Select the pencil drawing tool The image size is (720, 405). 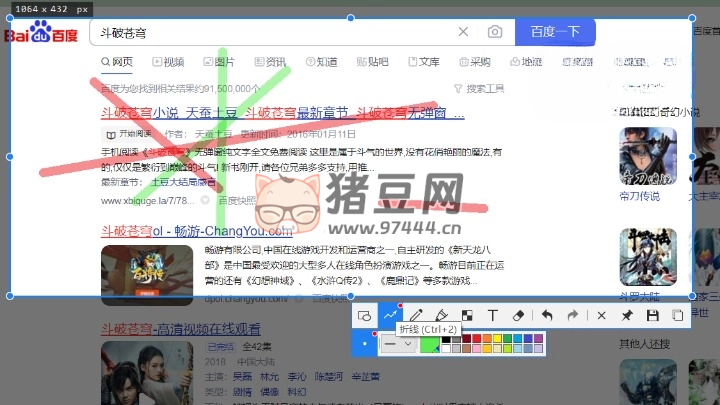(416, 315)
